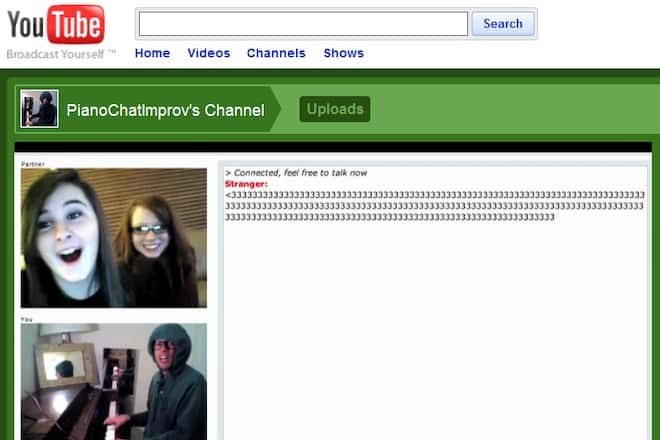Navigate to the Channels section
660x440 pixels.
pyautogui.click(x=276, y=53)
